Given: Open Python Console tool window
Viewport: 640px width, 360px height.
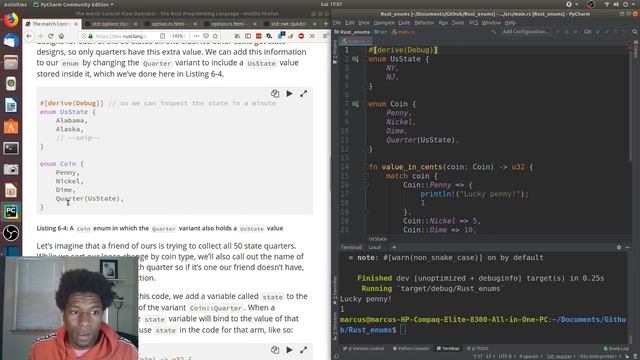Looking at the screenshot, I should point(411,348).
